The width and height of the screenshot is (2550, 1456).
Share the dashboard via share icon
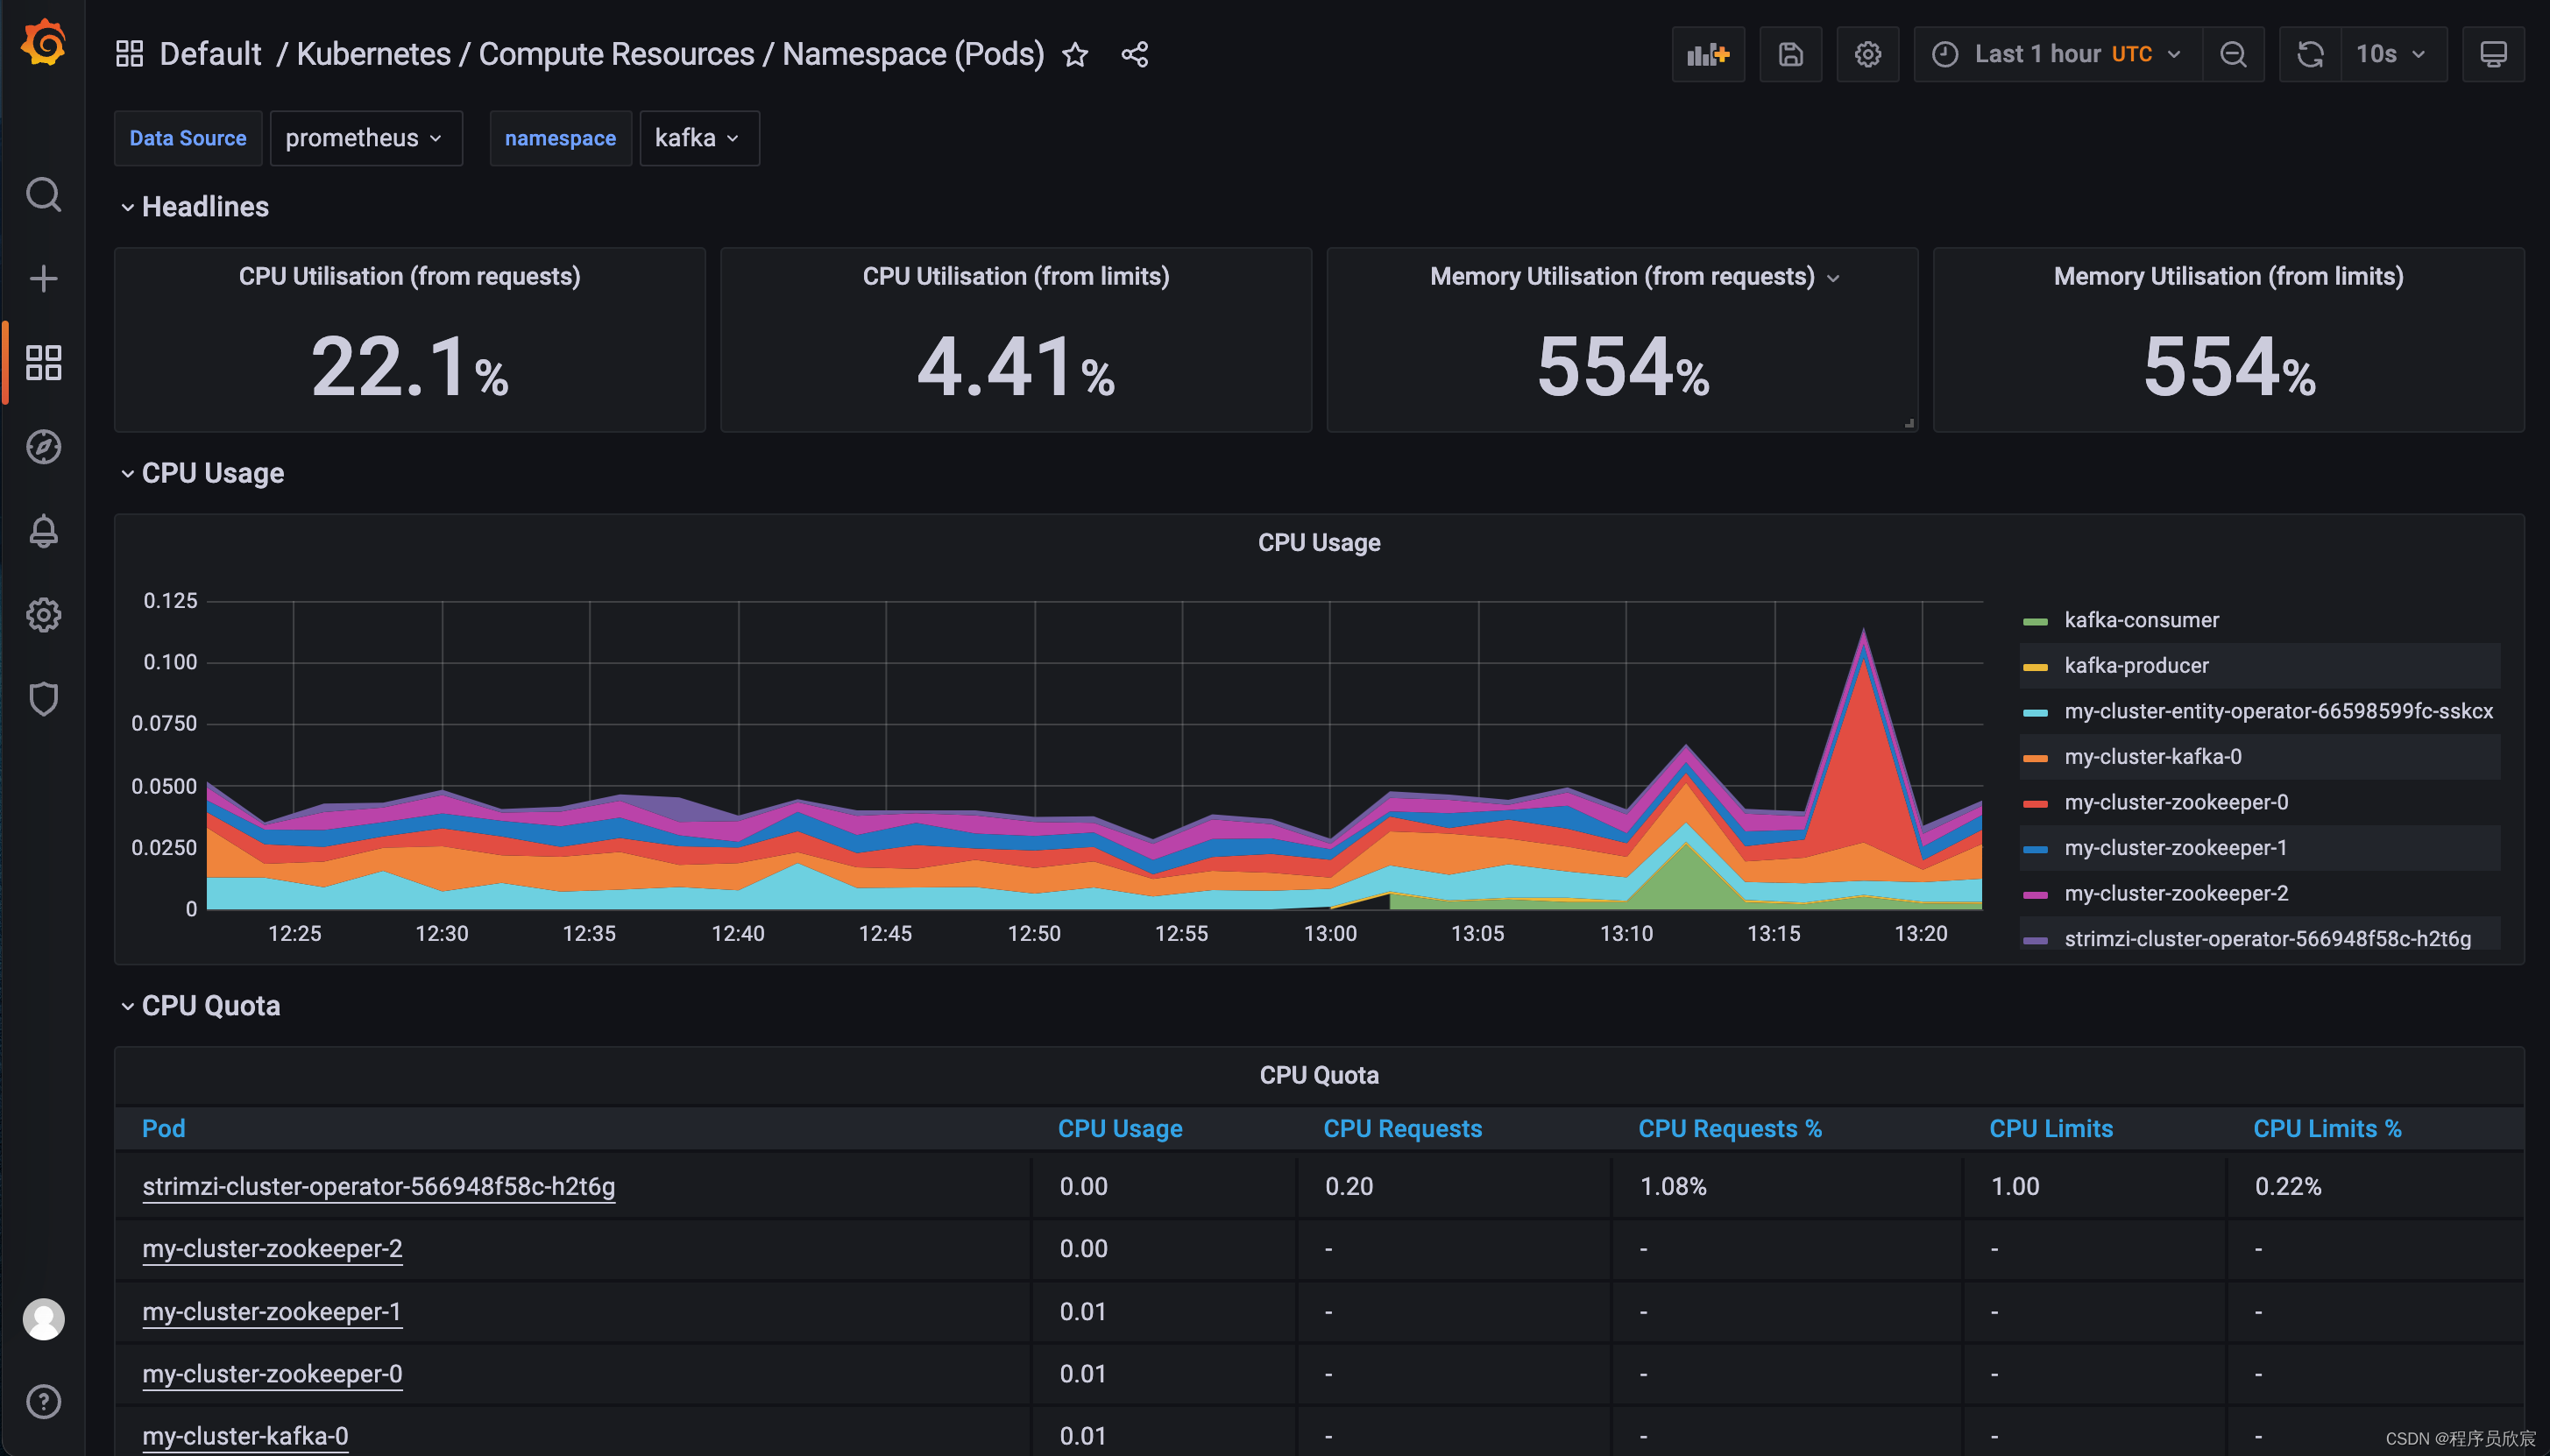[x=1135, y=54]
